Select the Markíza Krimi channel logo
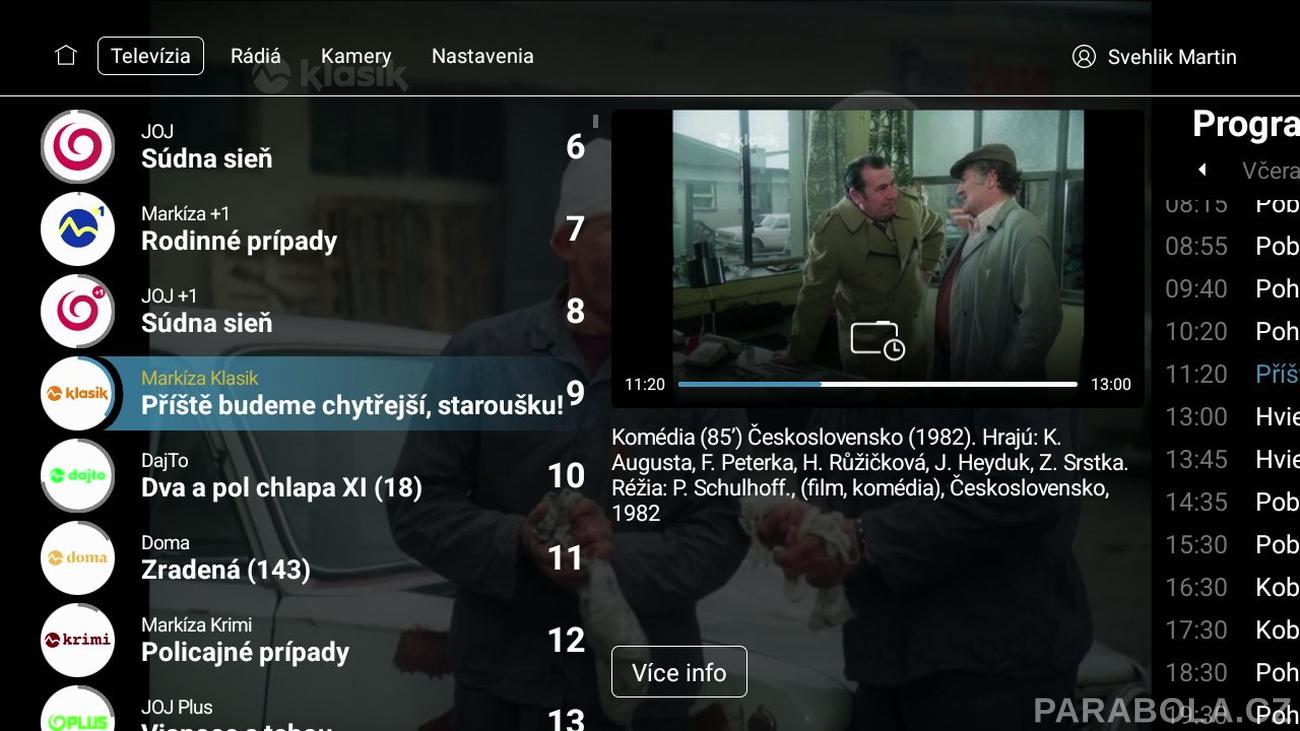Image resolution: width=1300 pixels, height=731 pixels. 78,639
